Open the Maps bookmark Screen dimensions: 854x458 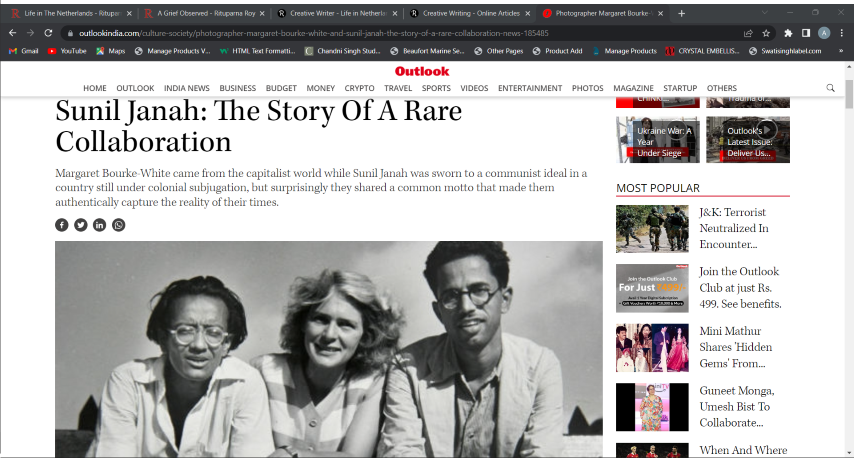coord(111,51)
